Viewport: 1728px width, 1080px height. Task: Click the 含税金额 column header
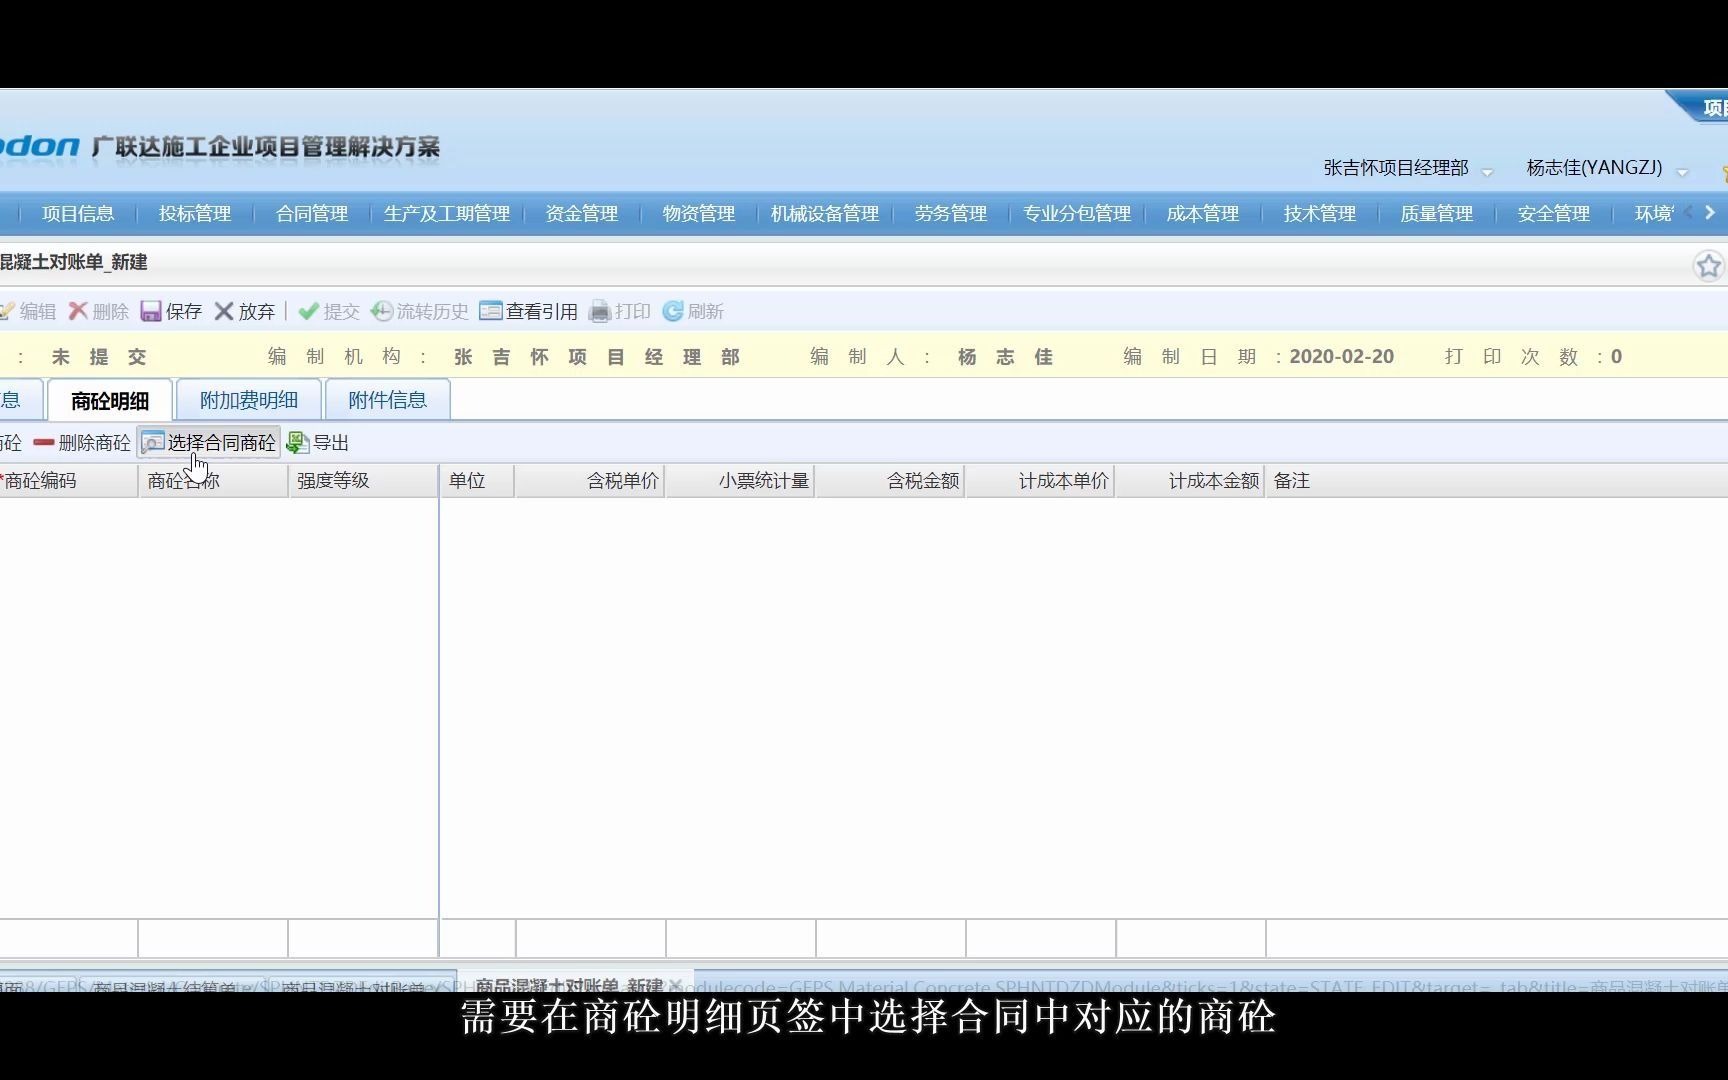point(890,481)
